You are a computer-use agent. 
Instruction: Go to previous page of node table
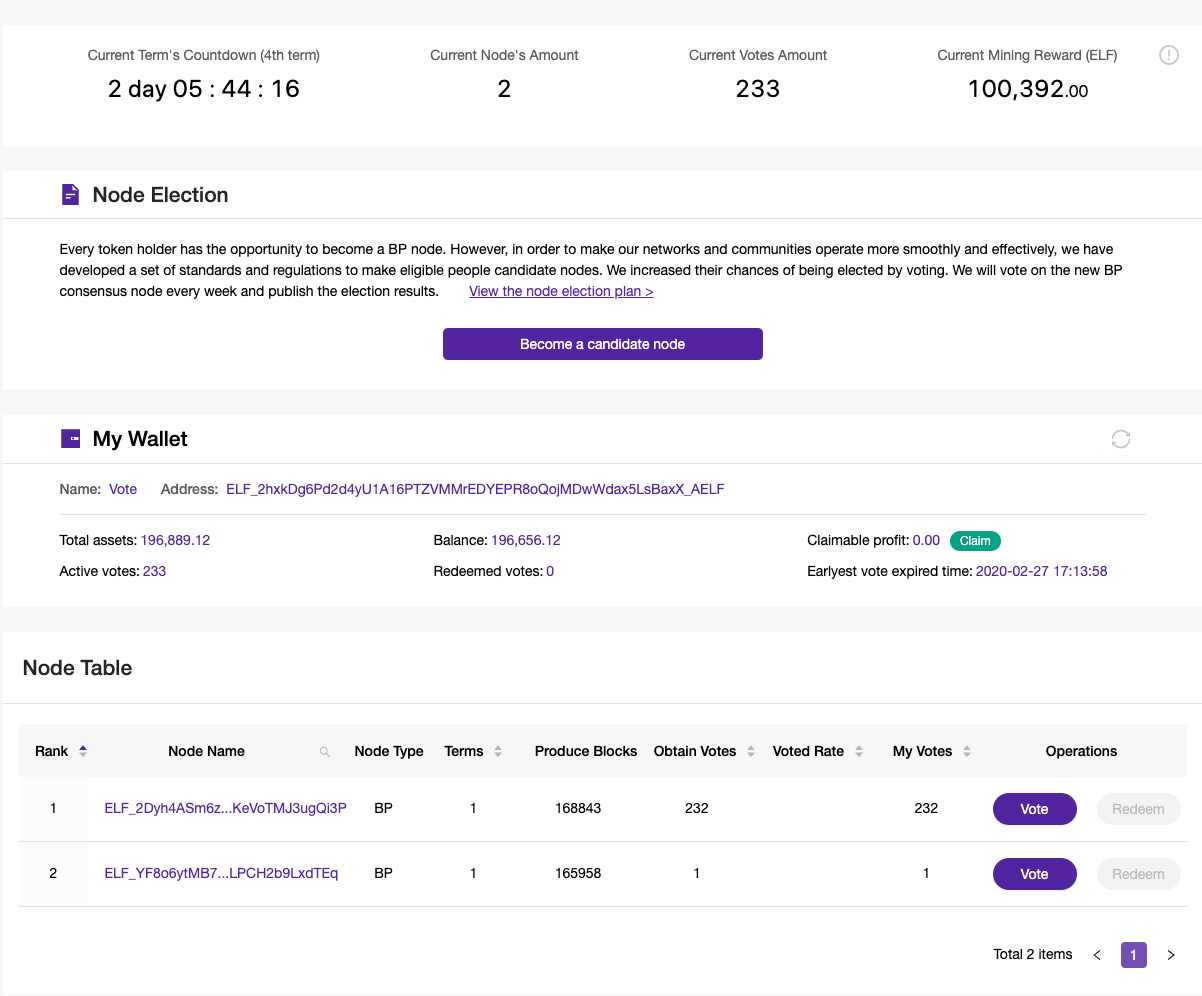click(1097, 955)
